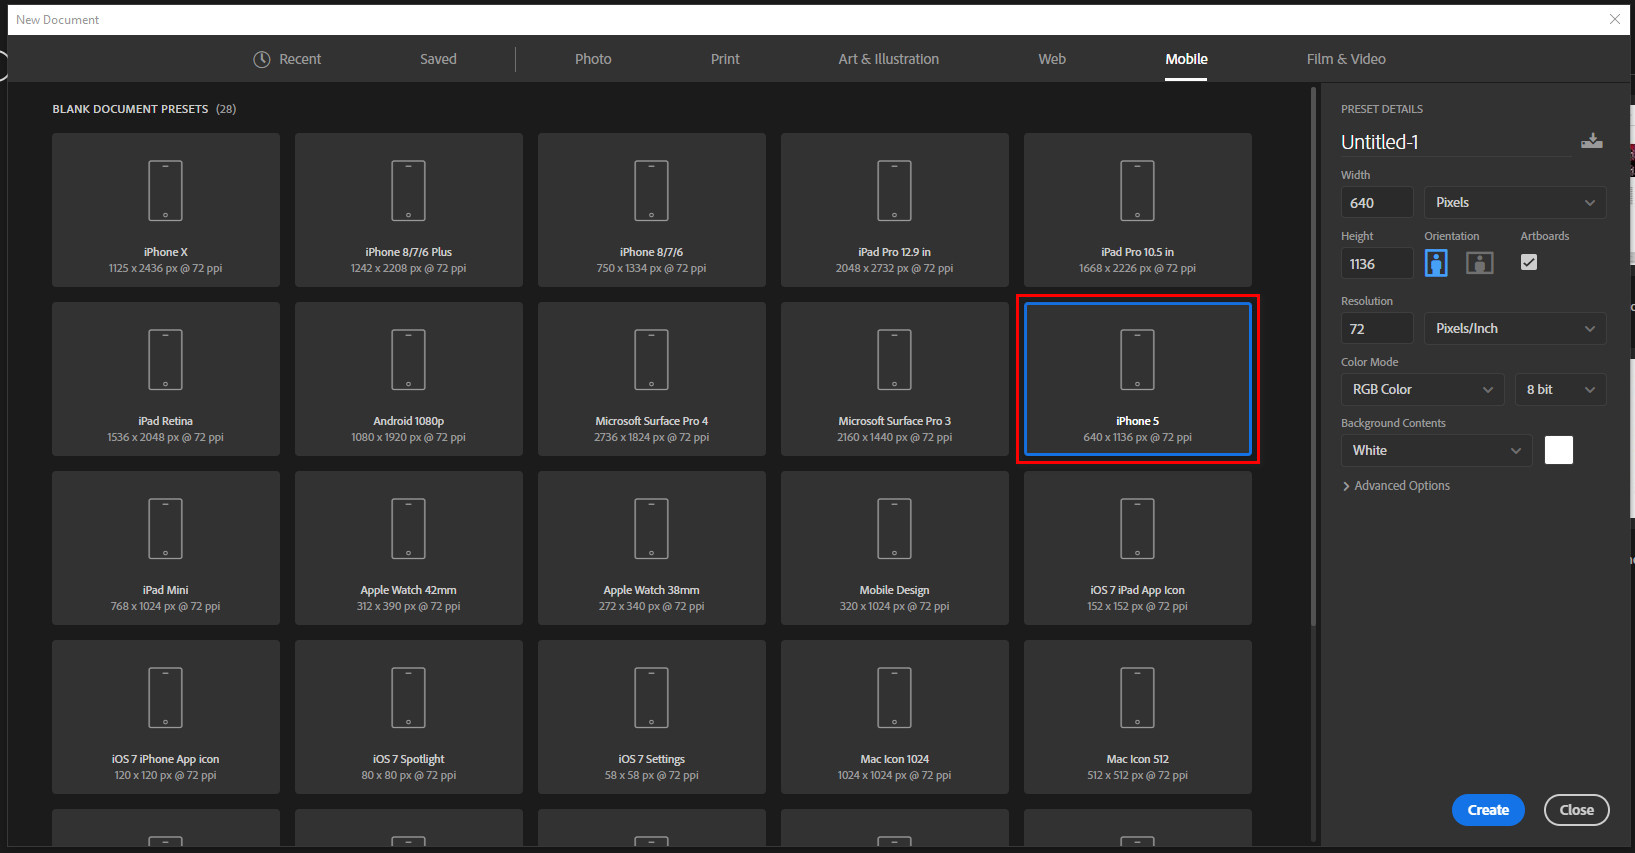Select portrait orientation

tap(1436, 263)
